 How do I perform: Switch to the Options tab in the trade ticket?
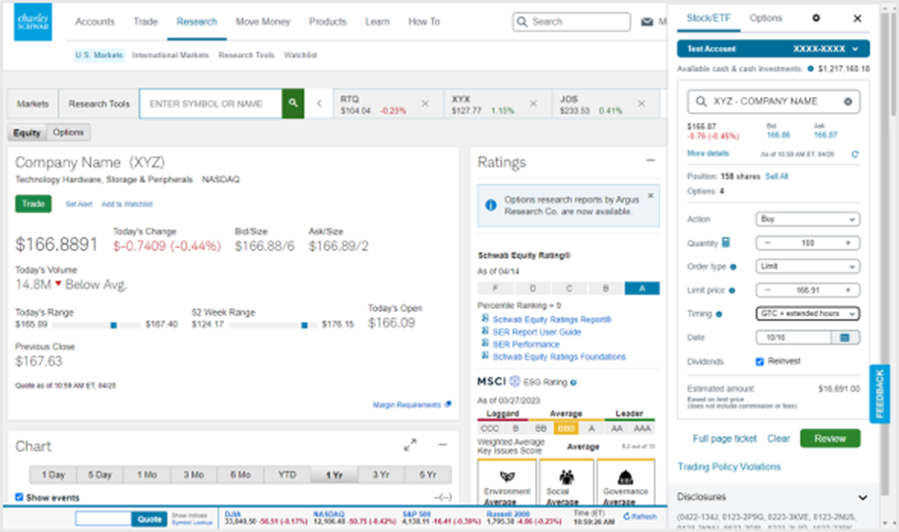(766, 18)
